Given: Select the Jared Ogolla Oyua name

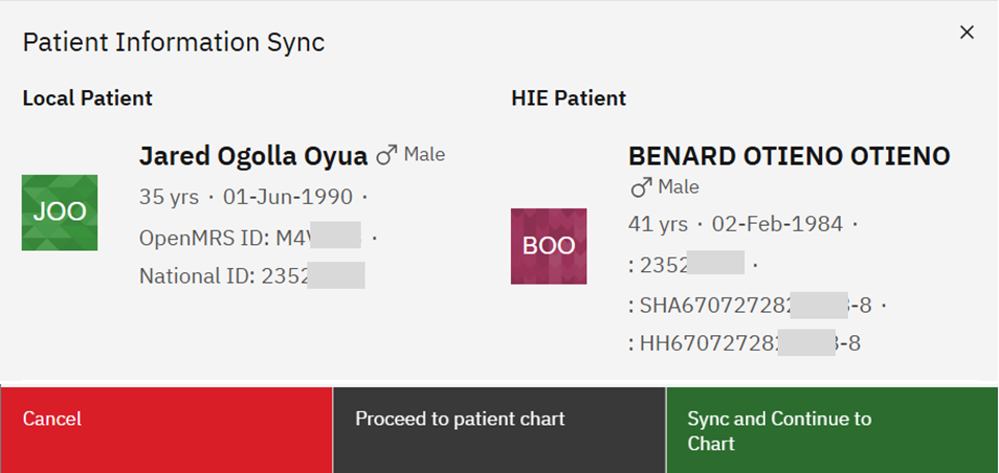Looking at the screenshot, I should click(x=254, y=156).
